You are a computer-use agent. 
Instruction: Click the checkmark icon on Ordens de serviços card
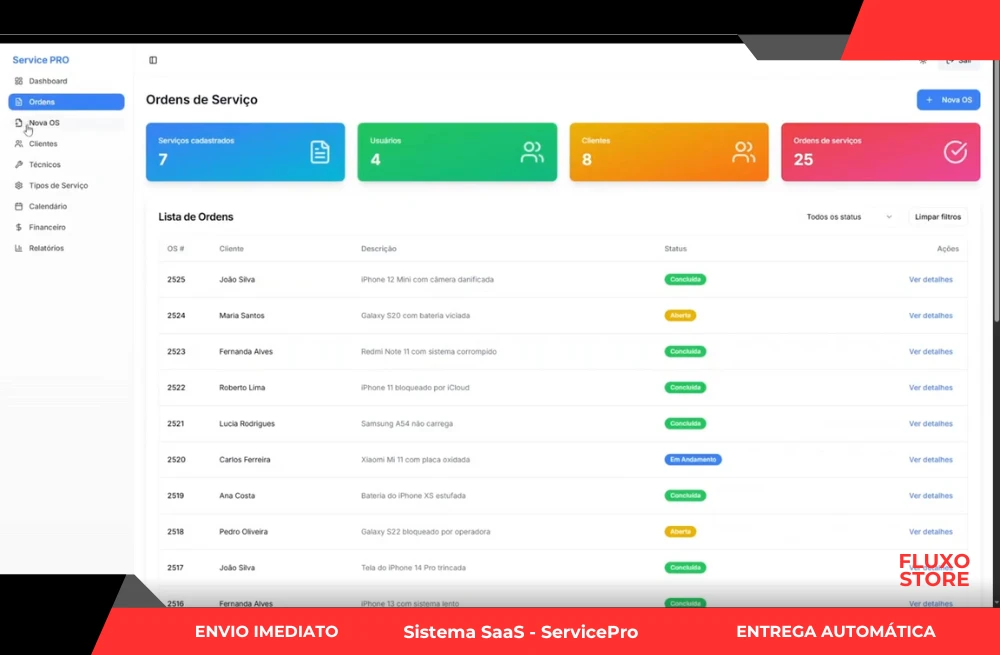tap(955, 152)
